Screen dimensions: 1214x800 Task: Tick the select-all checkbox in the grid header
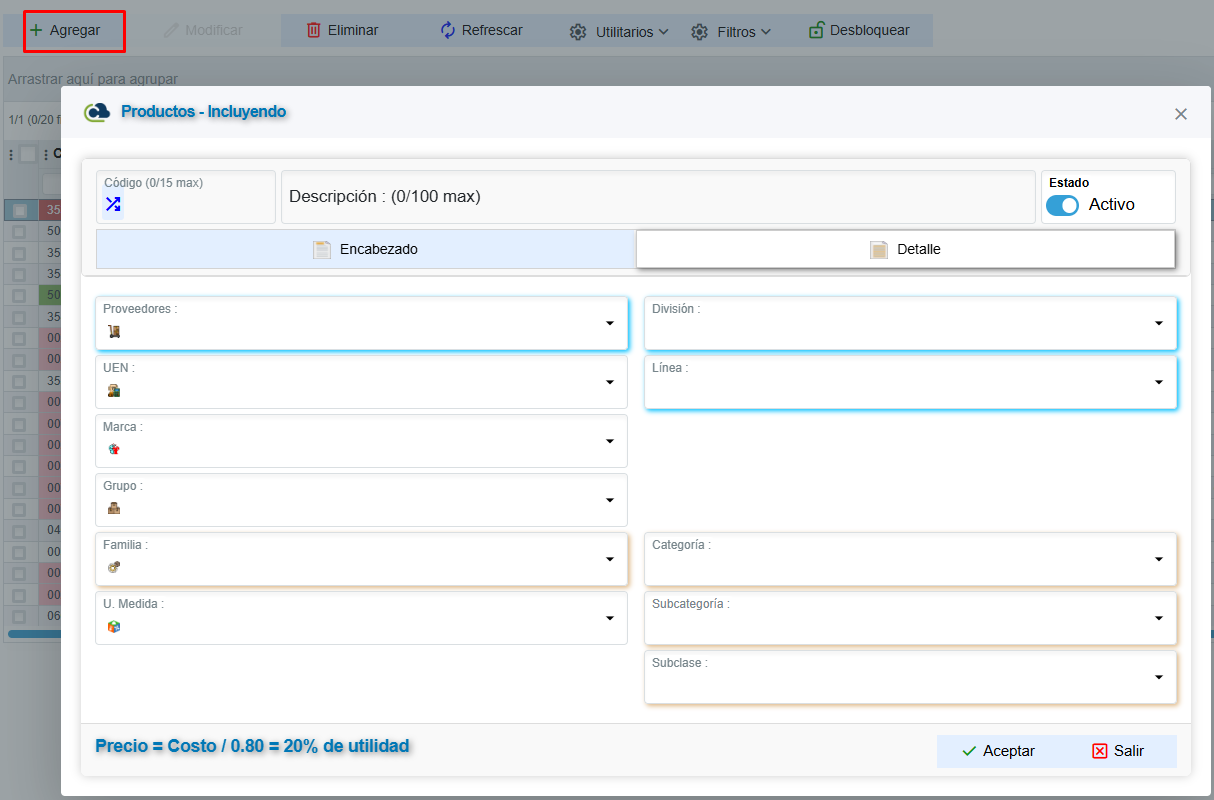[28, 154]
